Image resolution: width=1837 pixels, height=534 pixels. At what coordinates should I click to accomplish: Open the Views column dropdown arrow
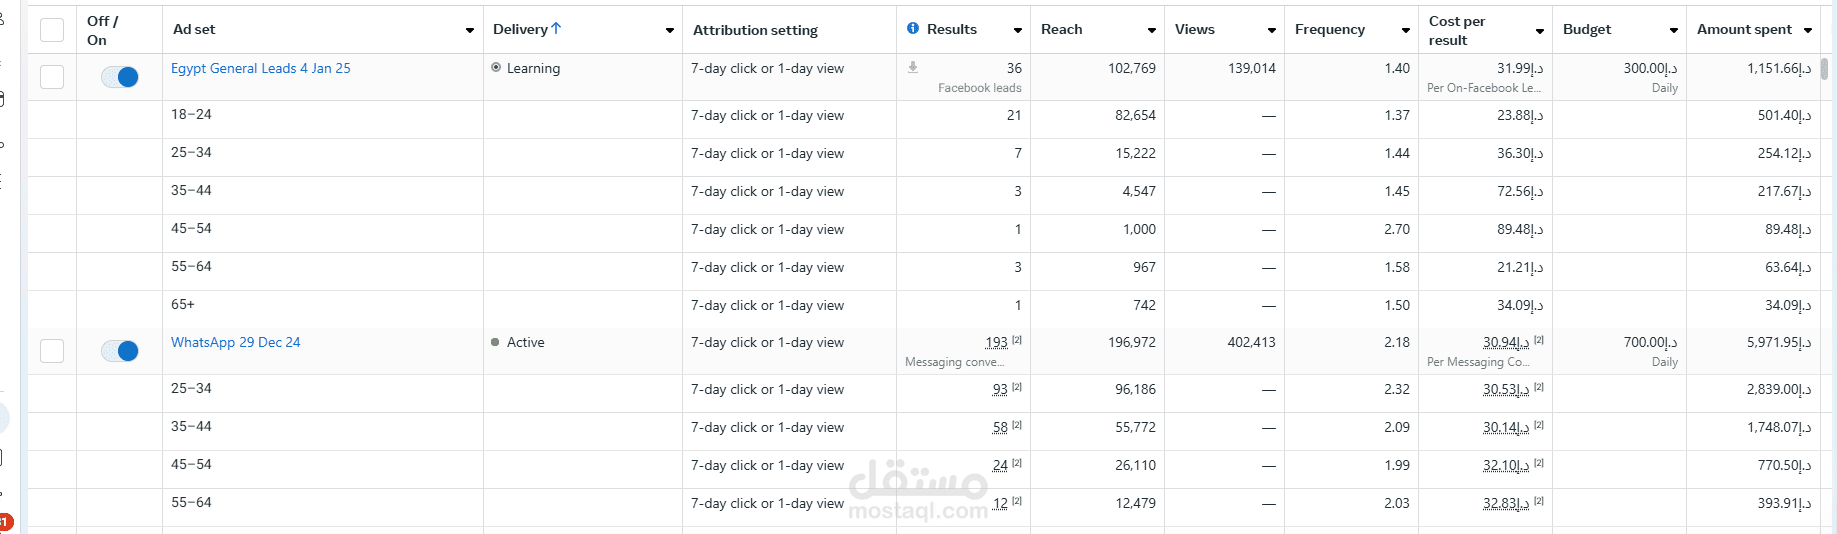(1272, 31)
